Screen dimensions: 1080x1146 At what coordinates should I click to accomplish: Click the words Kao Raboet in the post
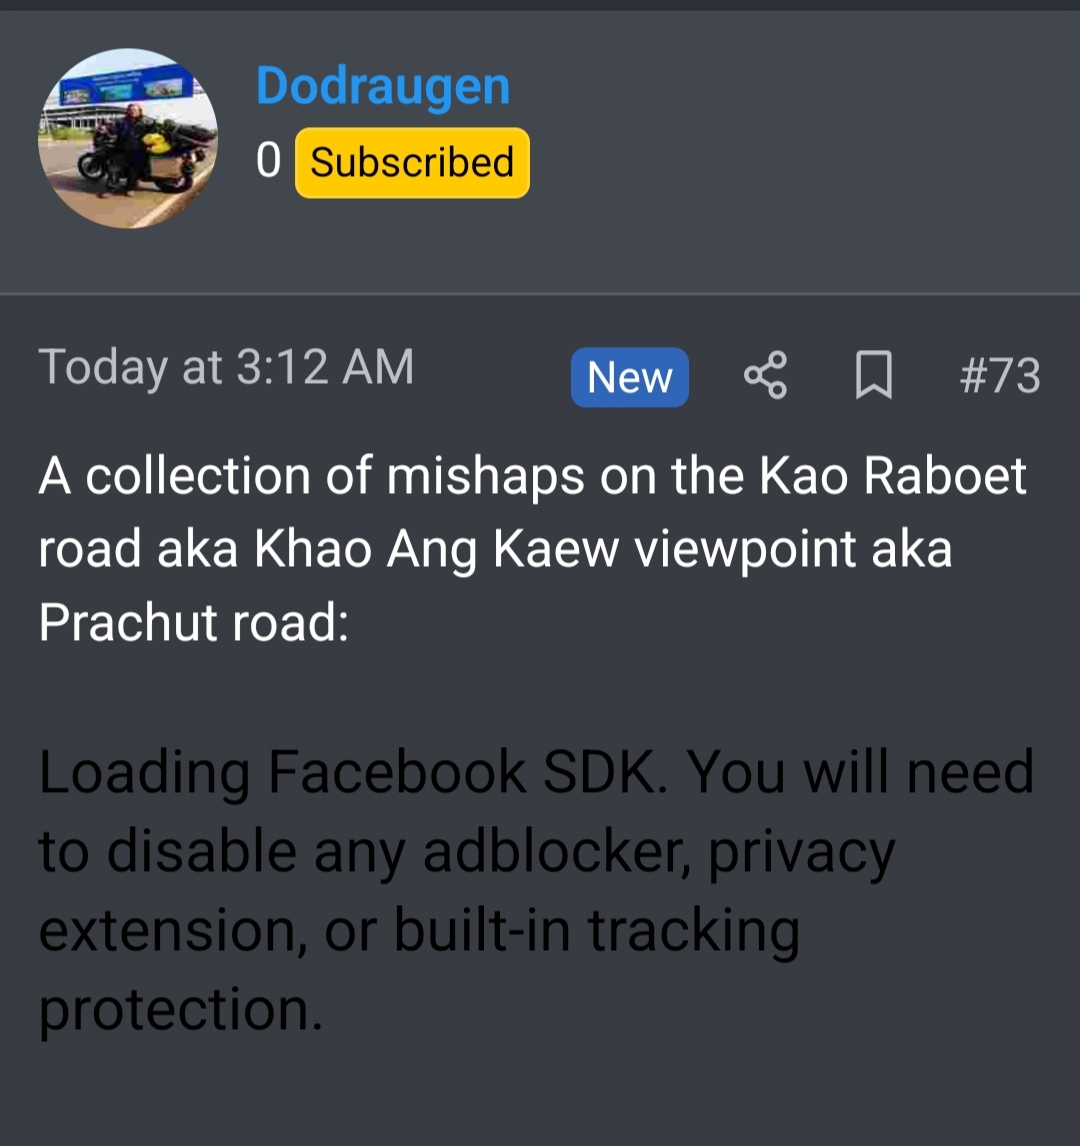click(892, 477)
